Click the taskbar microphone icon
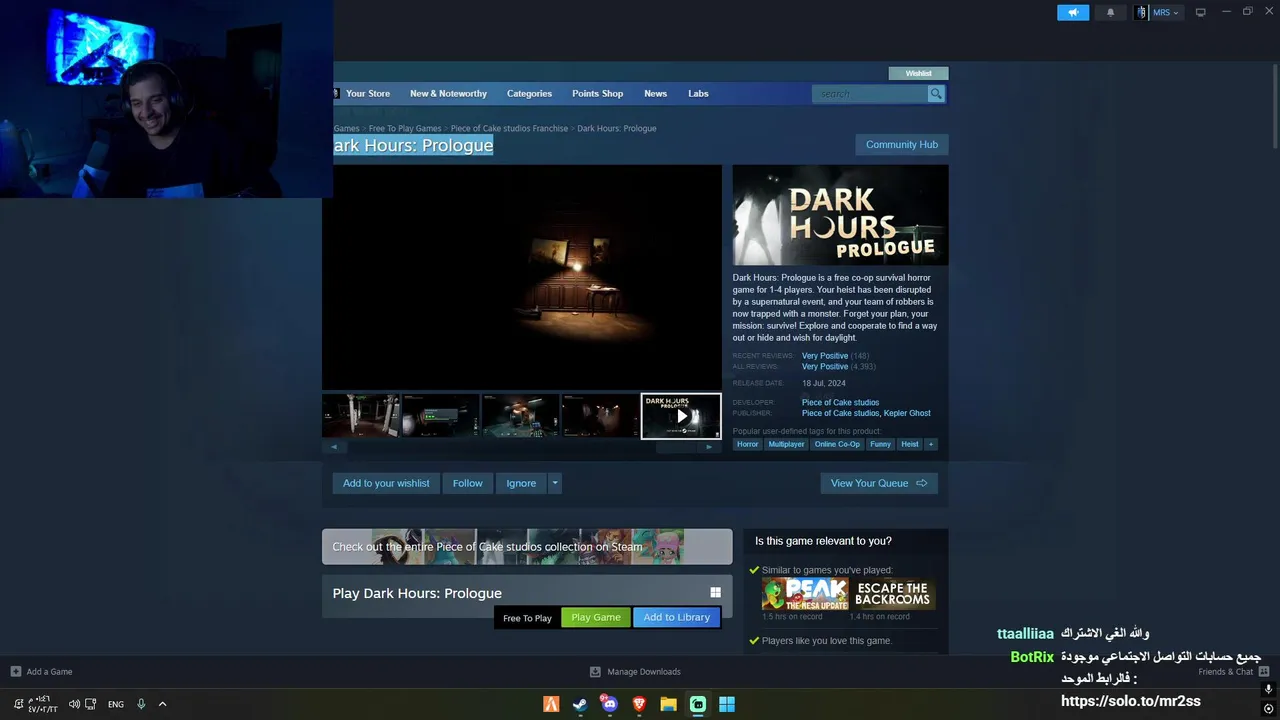Image resolution: width=1280 pixels, height=720 pixels. pos(141,704)
